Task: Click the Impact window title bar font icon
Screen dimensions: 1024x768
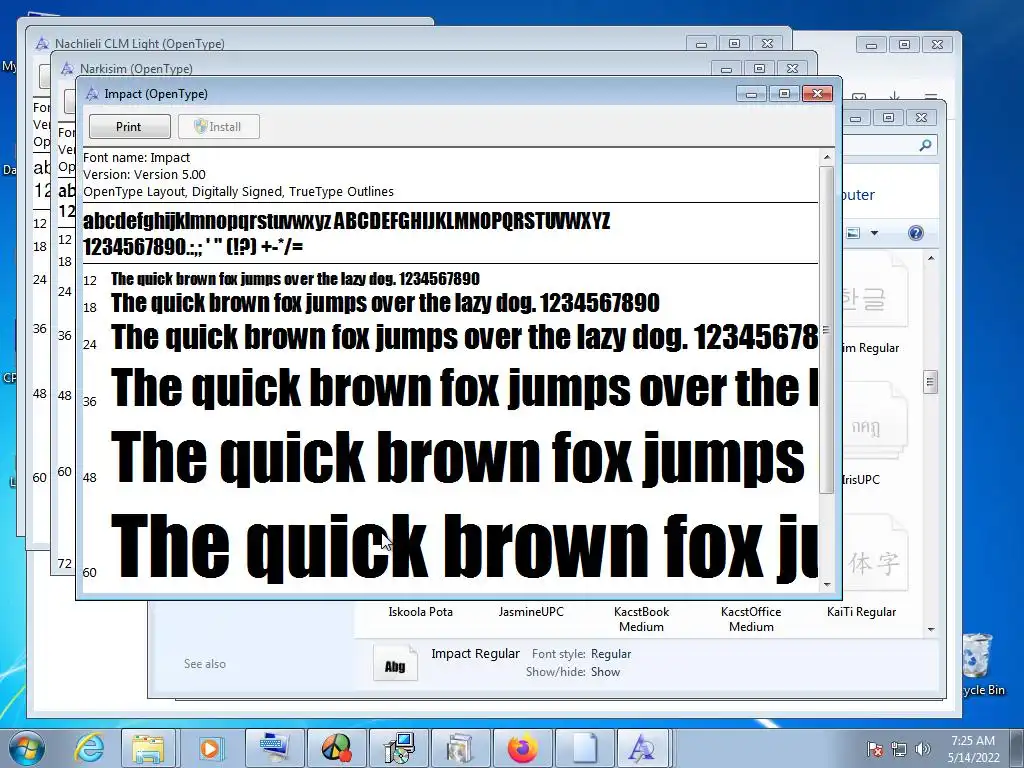Action: coord(92,94)
